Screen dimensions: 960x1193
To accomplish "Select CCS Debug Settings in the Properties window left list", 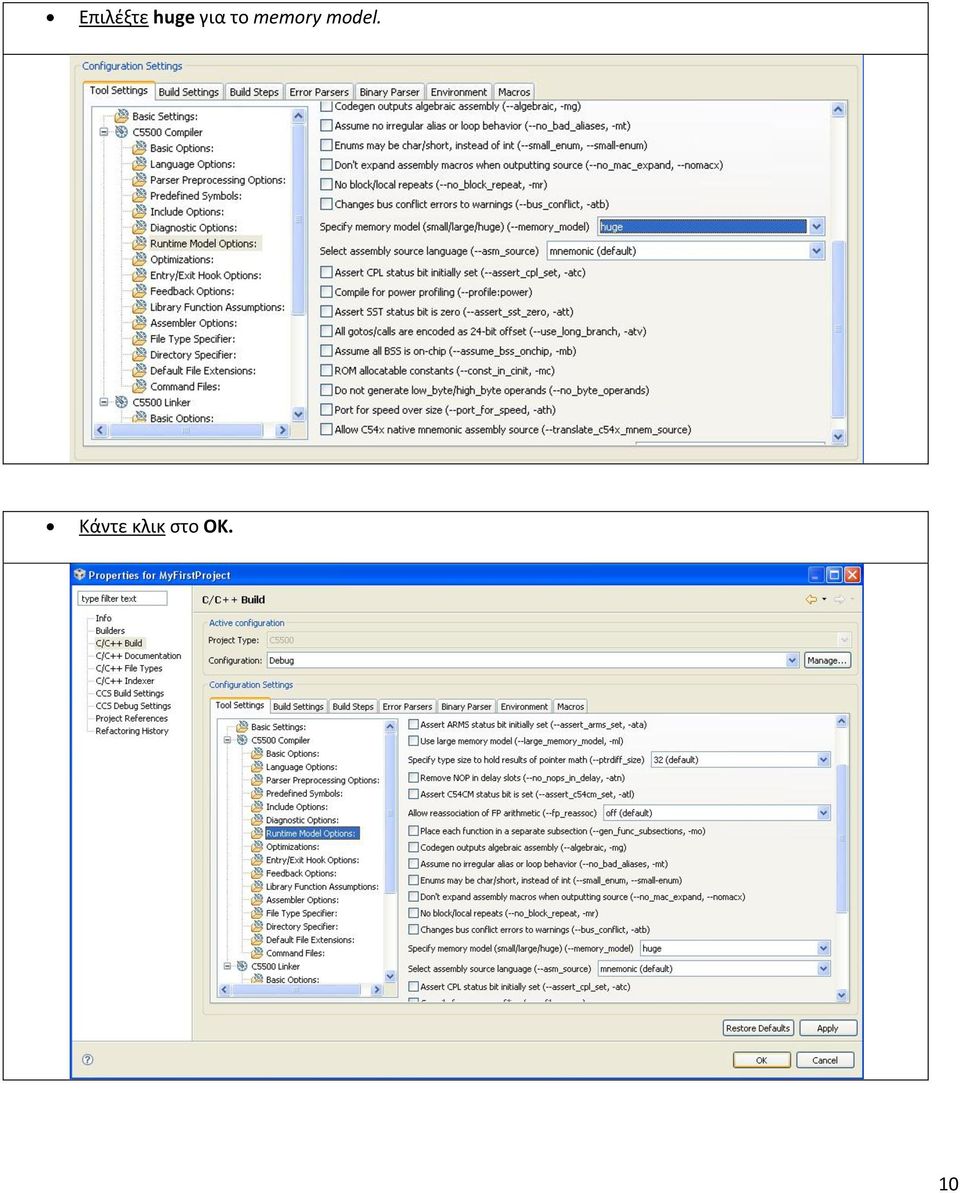I will (x=133, y=706).
